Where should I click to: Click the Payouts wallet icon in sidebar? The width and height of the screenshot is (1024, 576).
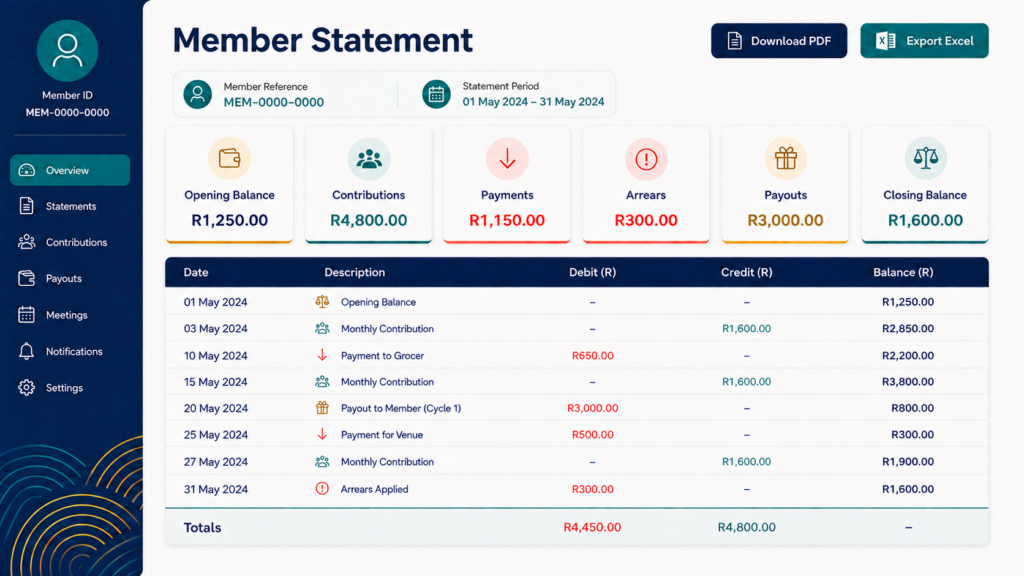26,278
